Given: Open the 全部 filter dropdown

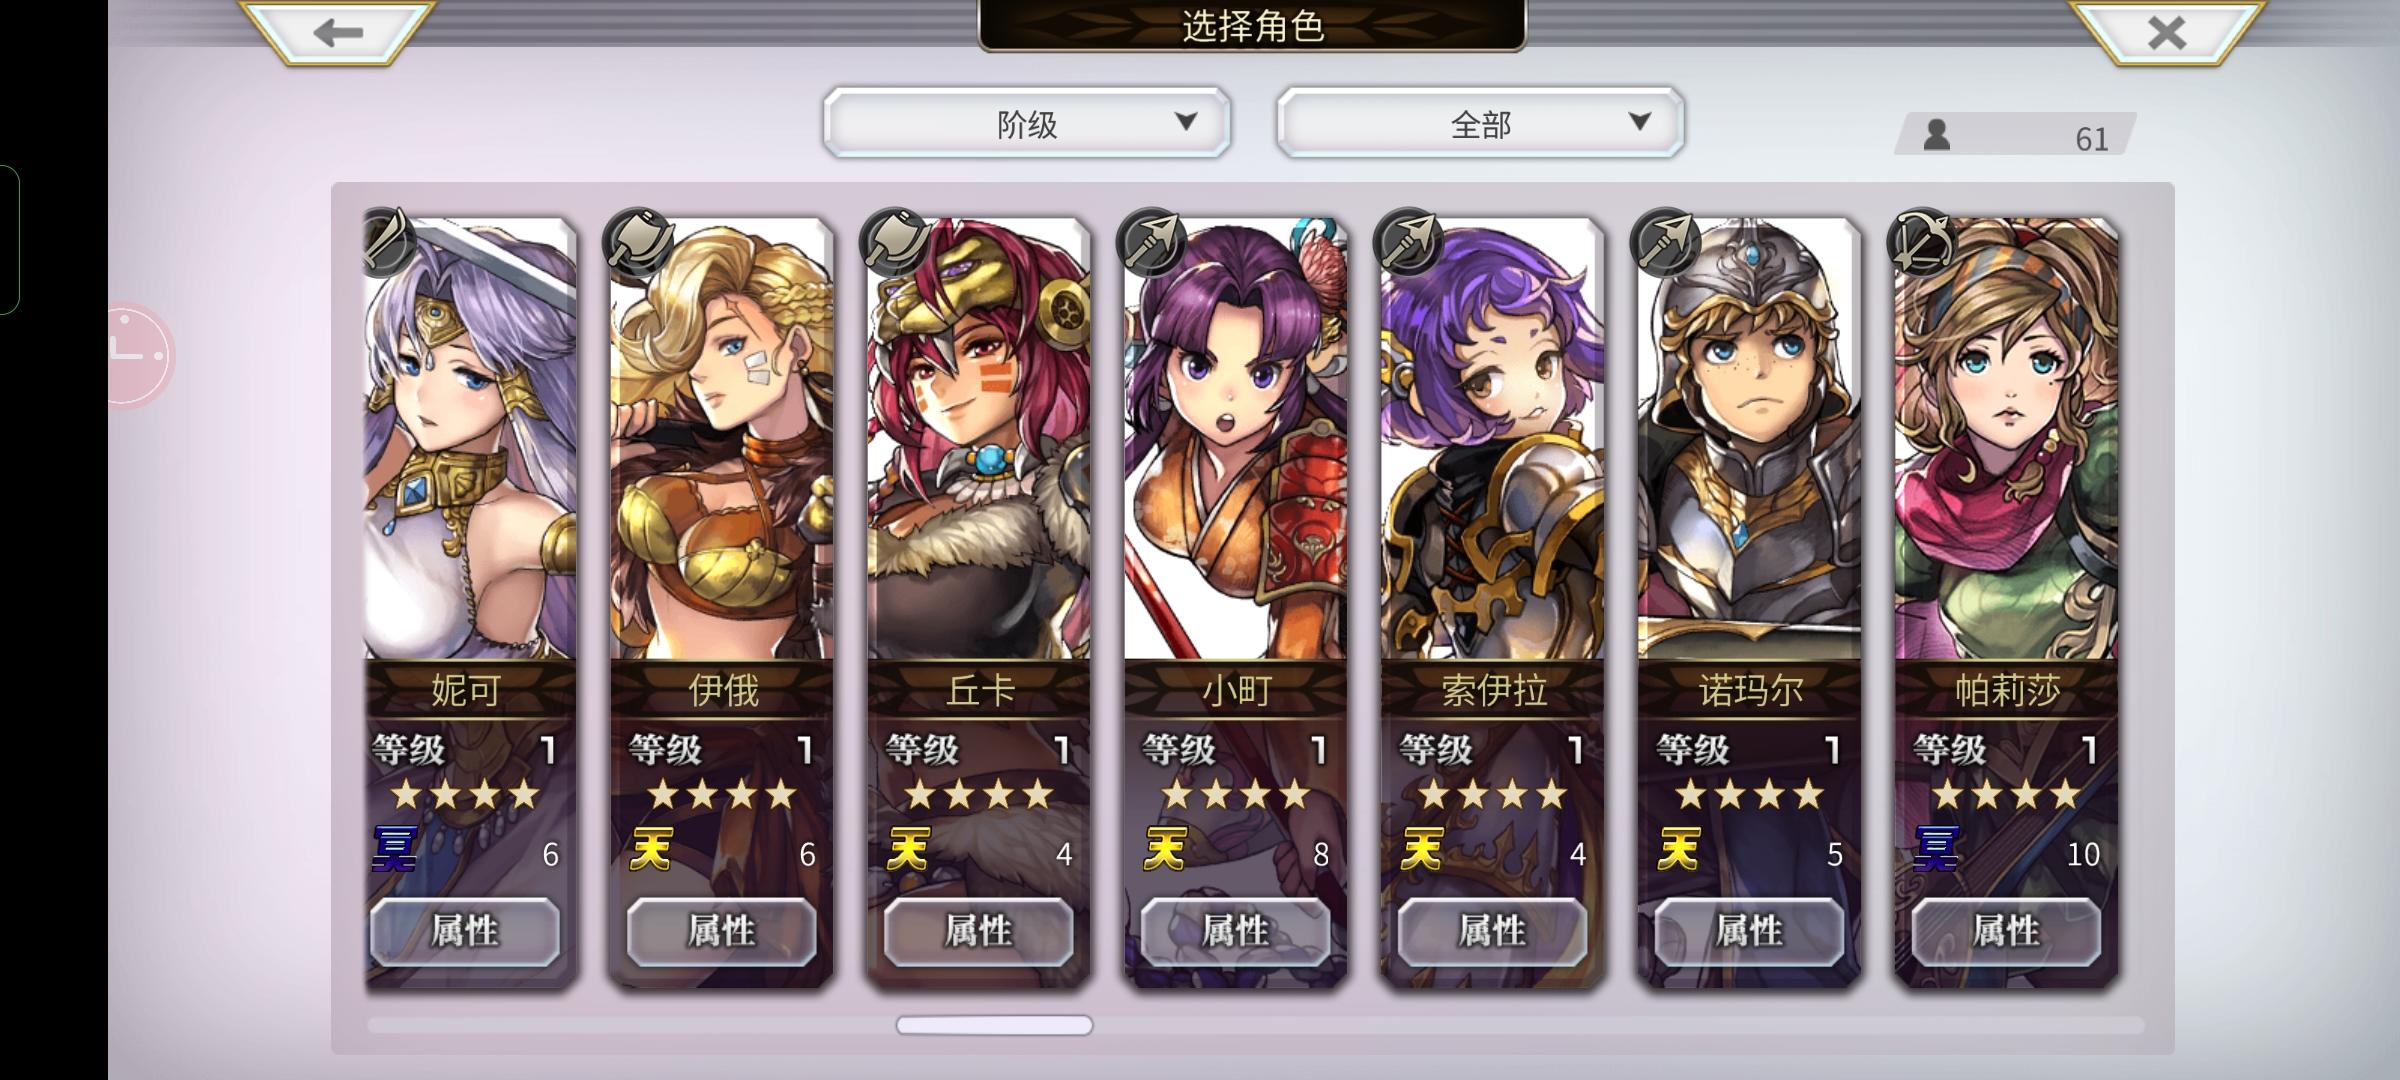Looking at the screenshot, I should (1480, 123).
